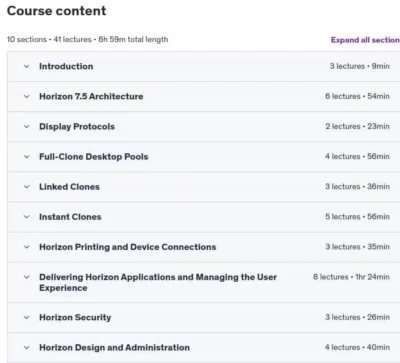Expand Full-Clone Desktop Pools chevron

[x=27, y=157]
